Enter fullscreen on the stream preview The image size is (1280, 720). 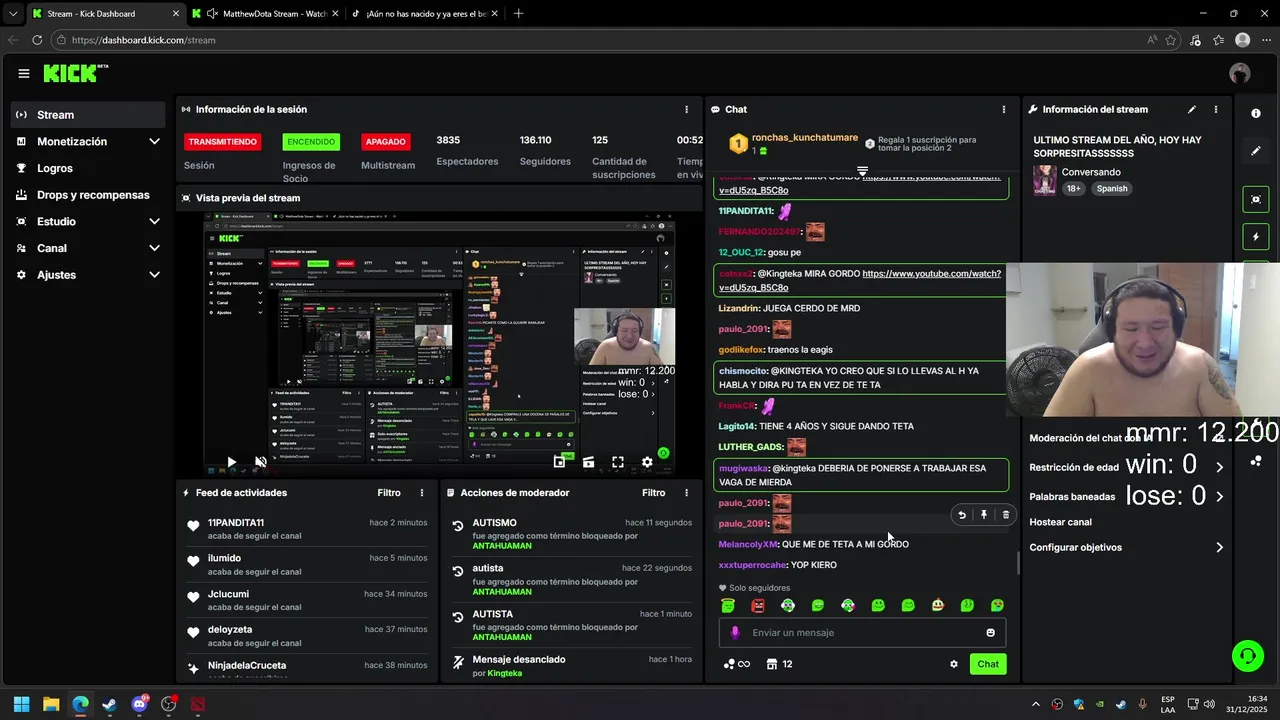618,462
